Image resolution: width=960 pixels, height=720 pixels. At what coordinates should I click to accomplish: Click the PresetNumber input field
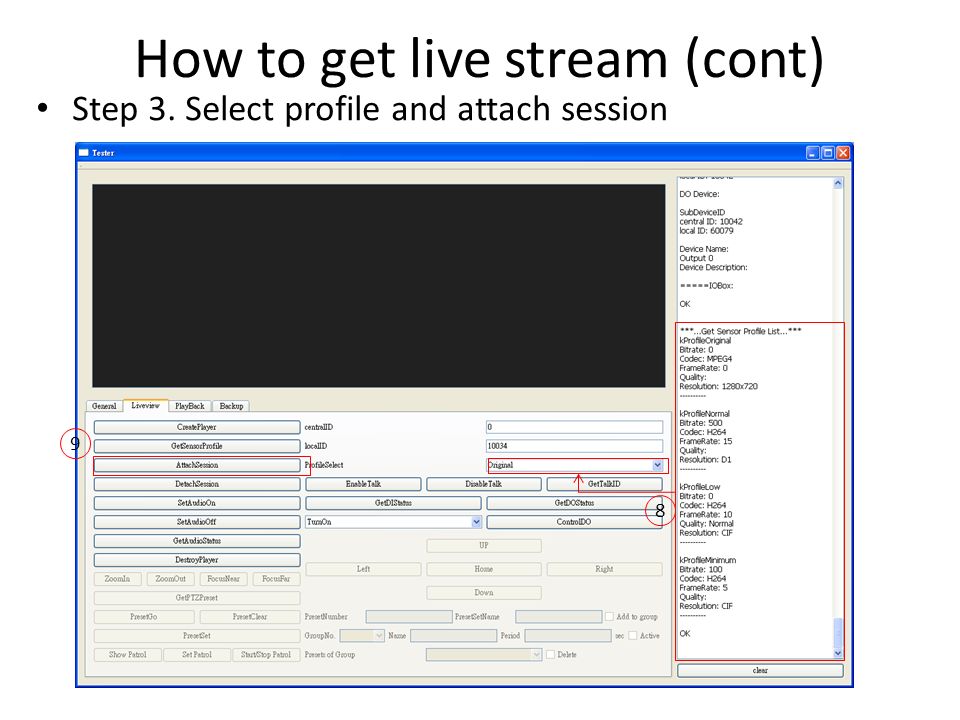[x=409, y=617]
